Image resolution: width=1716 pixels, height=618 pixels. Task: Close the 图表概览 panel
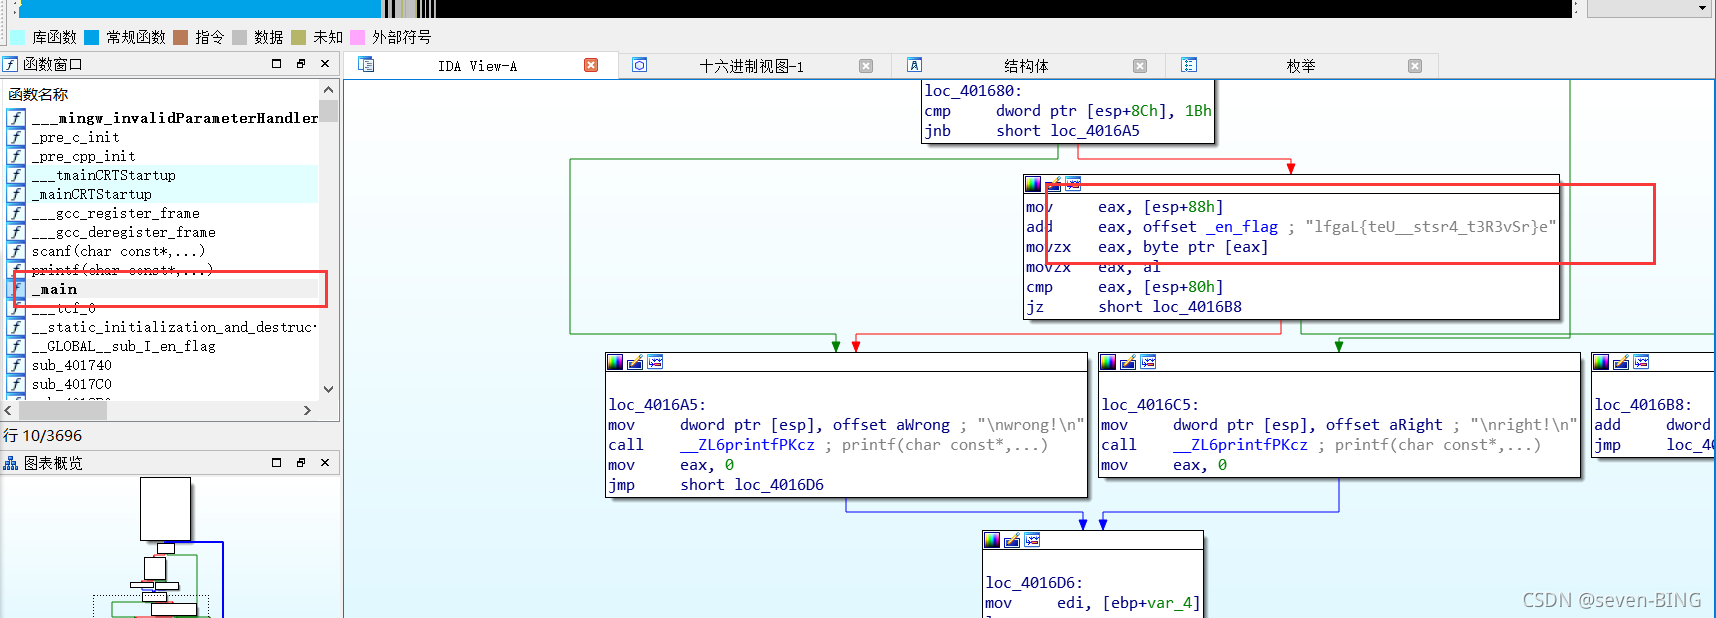pyautogui.click(x=325, y=463)
